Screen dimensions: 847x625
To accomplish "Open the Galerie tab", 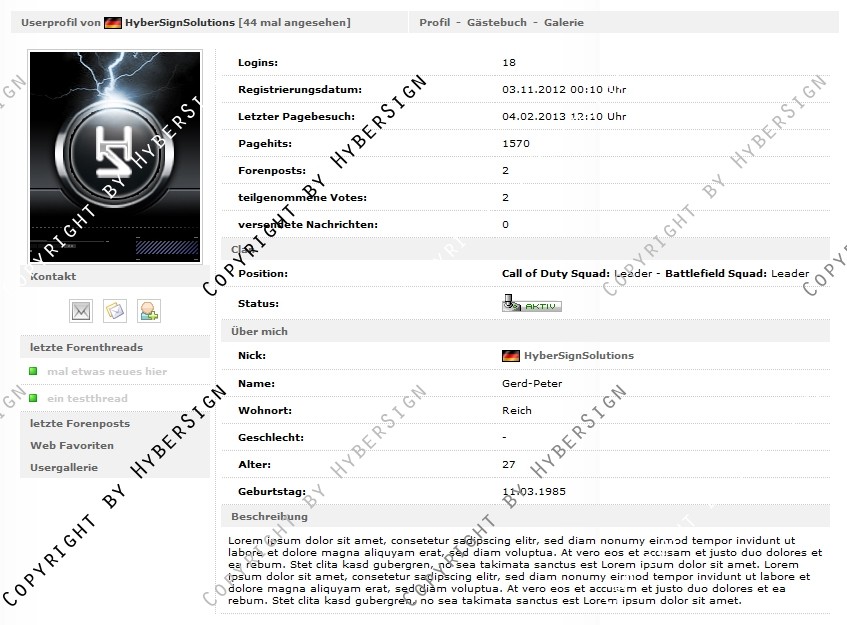I will 563,23.
